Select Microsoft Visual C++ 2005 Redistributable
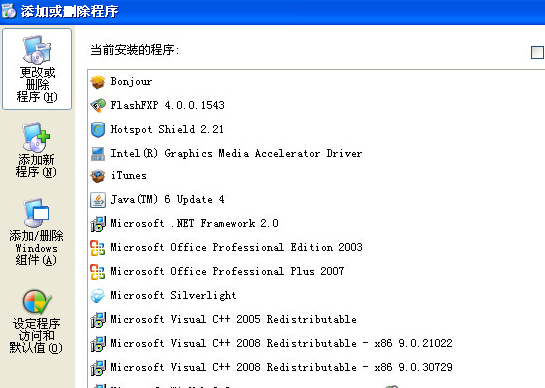Viewport: 545px width, 388px height. (x=234, y=319)
